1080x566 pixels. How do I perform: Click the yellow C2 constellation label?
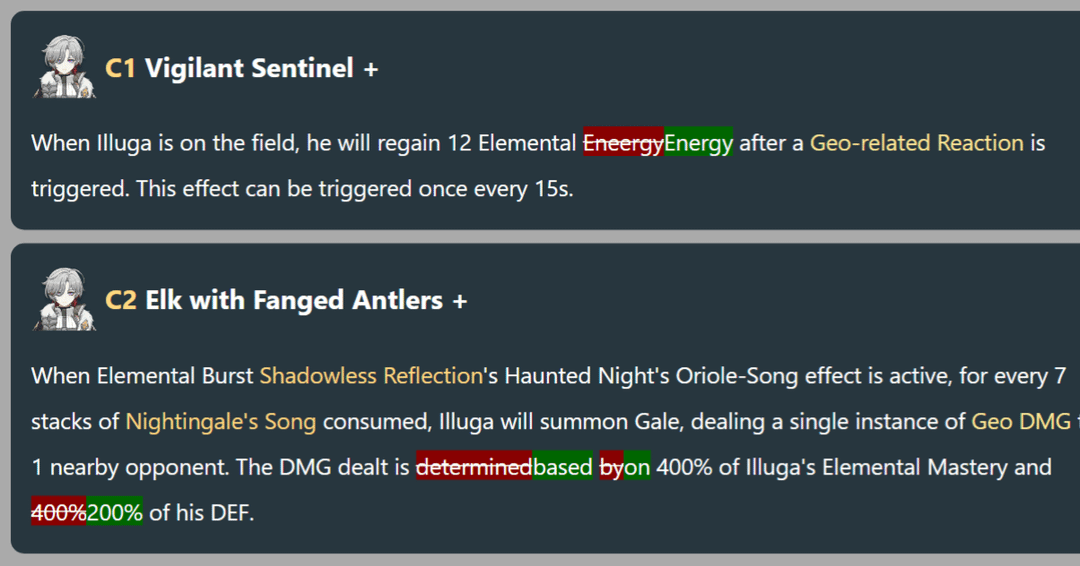tap(120, 301)
